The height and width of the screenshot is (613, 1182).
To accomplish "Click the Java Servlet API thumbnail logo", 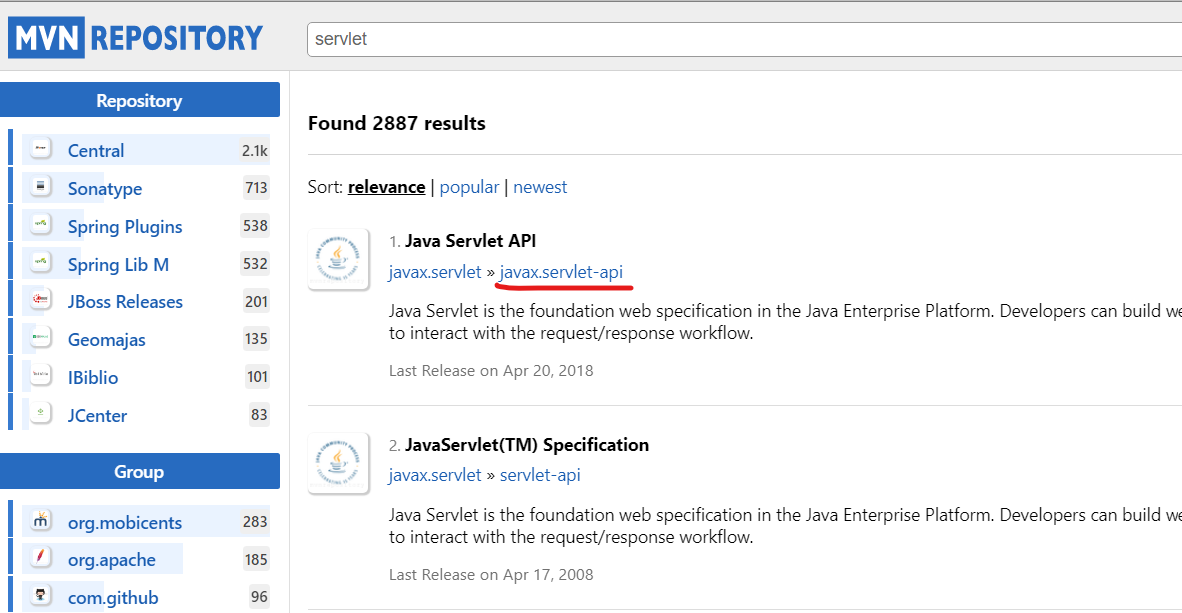I will click(338, 259).
